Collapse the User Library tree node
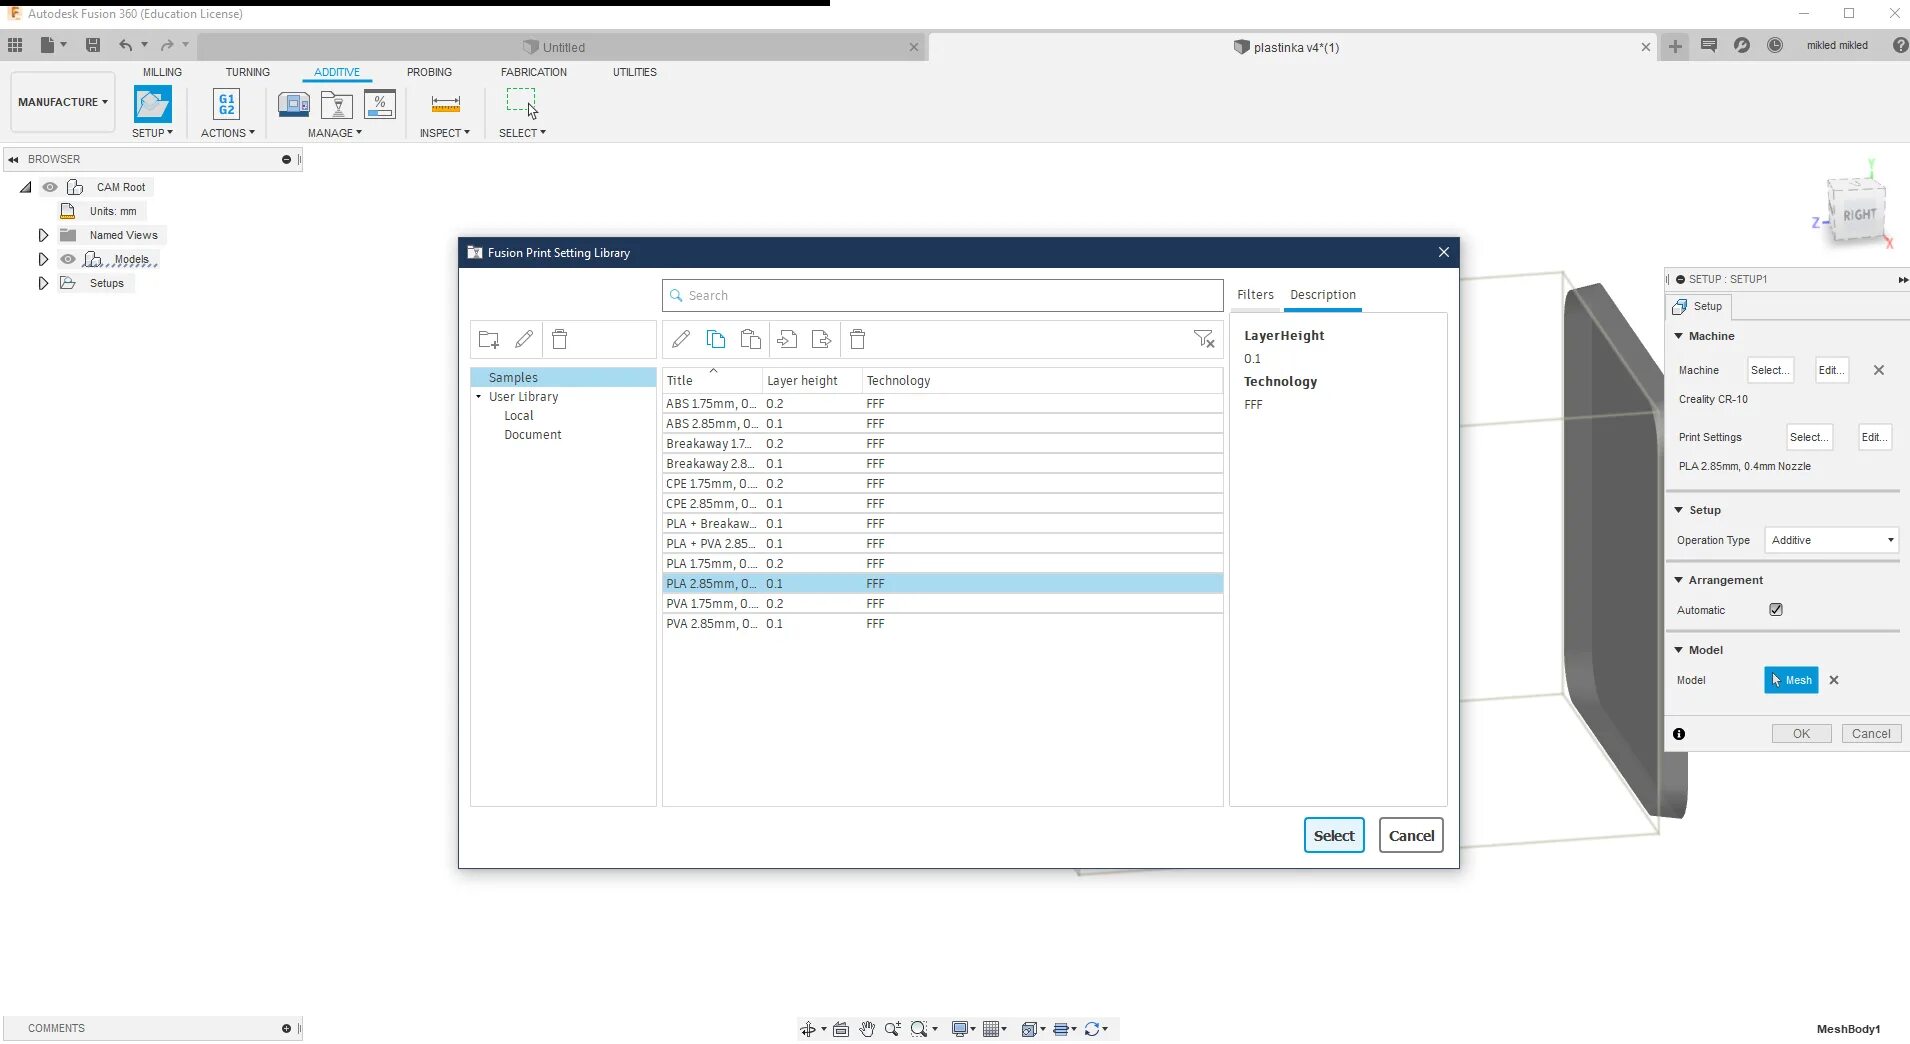1910x1044 pixels. pyautogui.click(x=479, y=397)
